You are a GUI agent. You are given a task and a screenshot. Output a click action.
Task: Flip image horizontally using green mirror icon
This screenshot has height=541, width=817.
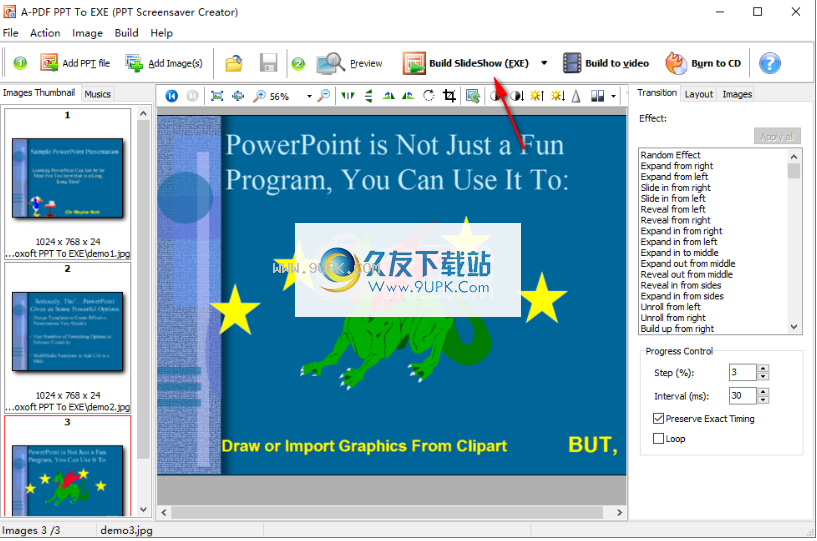(348, 95)
